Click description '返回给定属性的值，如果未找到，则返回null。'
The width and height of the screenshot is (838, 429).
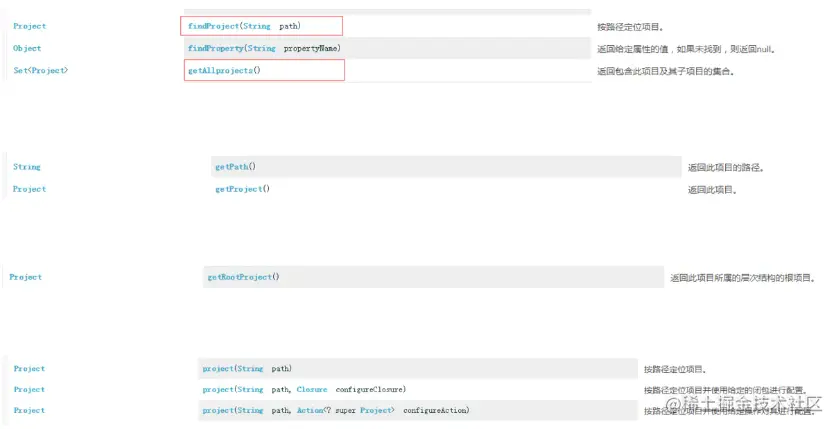(x=686, y=49)
